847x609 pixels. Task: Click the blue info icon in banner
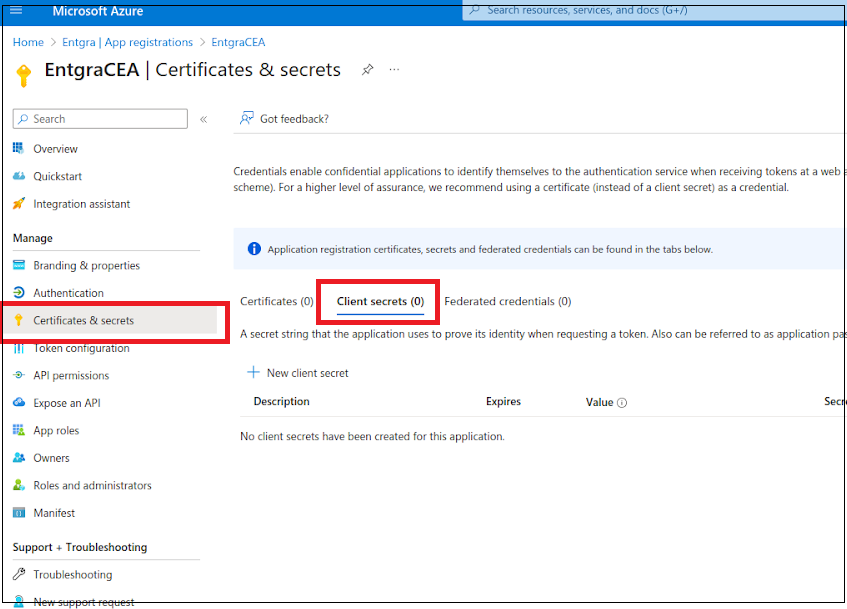[x=254, y=249]
